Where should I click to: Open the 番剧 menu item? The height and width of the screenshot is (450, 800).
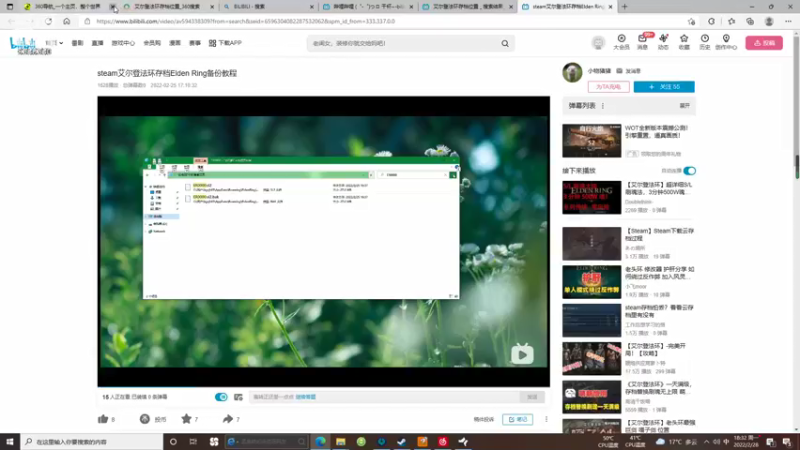pyautogui.click(x=77, y=43)
